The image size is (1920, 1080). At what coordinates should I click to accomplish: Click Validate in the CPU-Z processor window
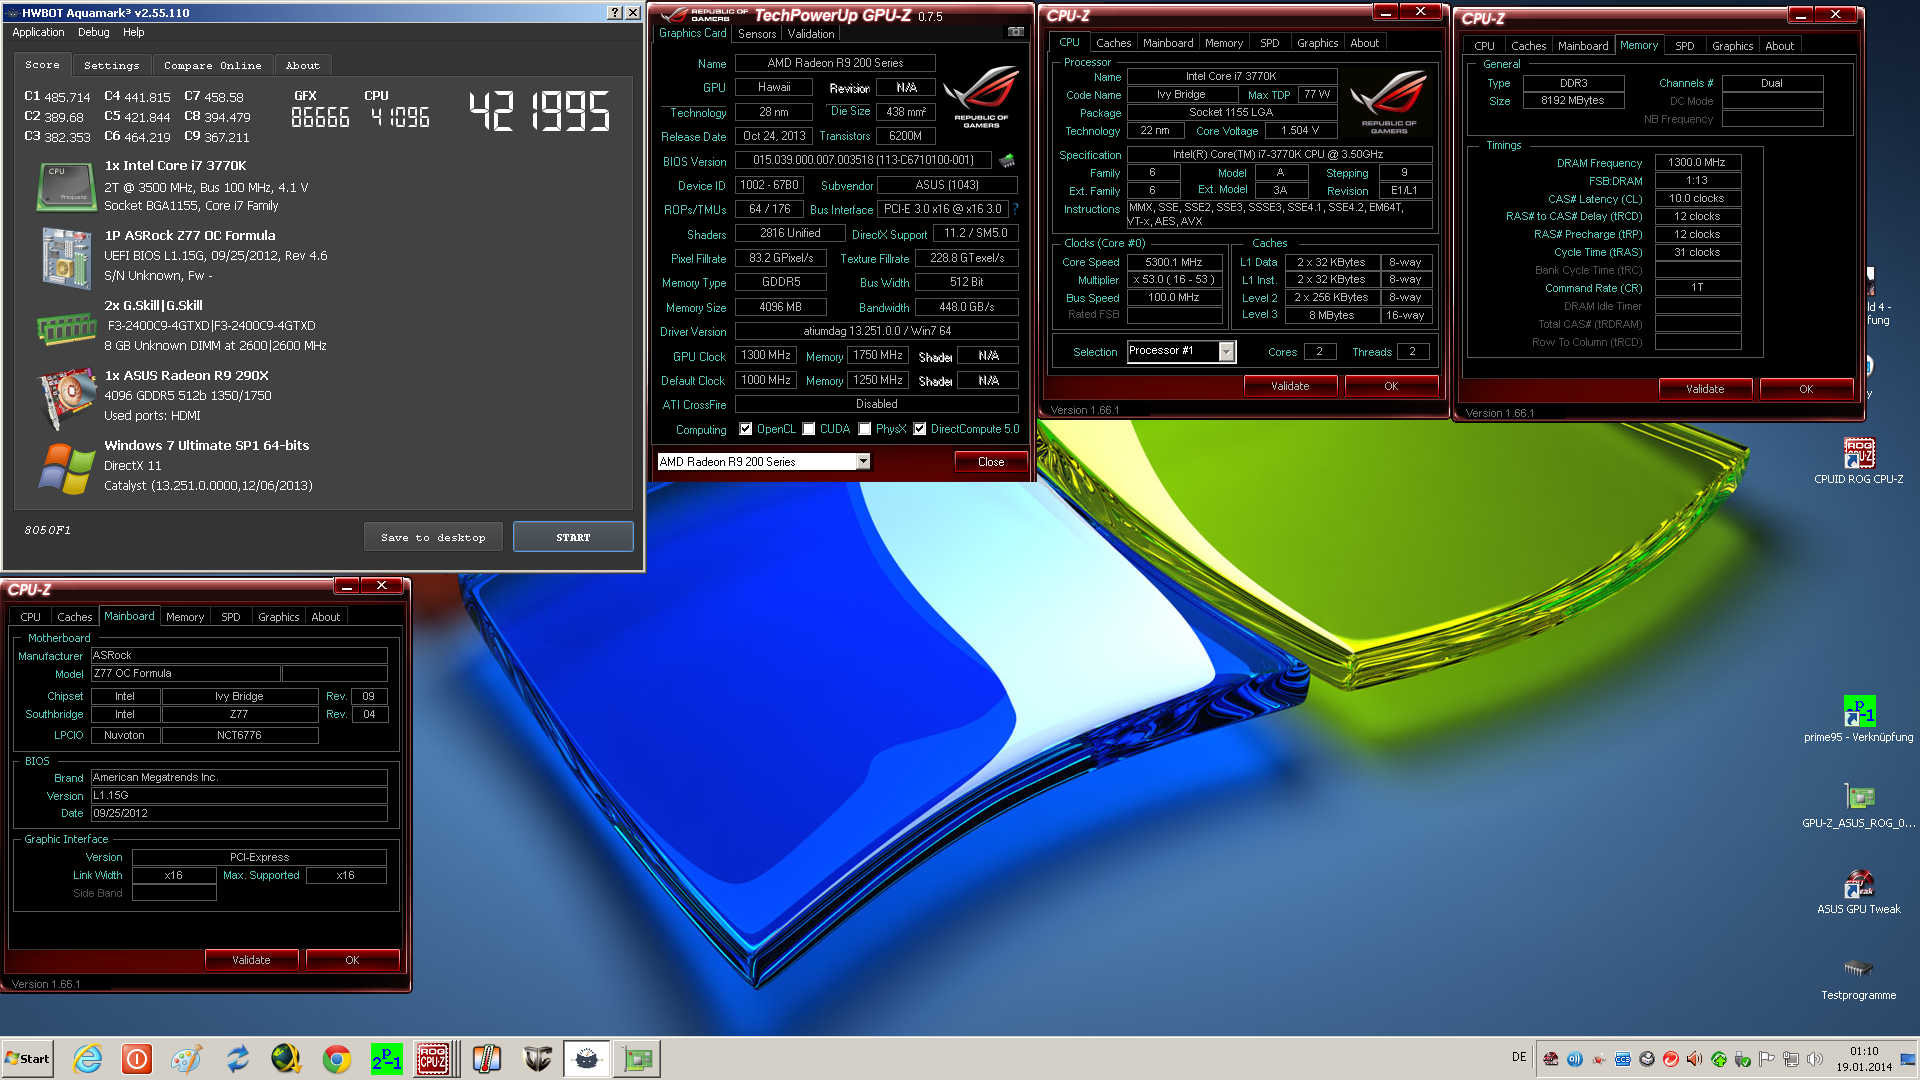(x=1290, y=386)
